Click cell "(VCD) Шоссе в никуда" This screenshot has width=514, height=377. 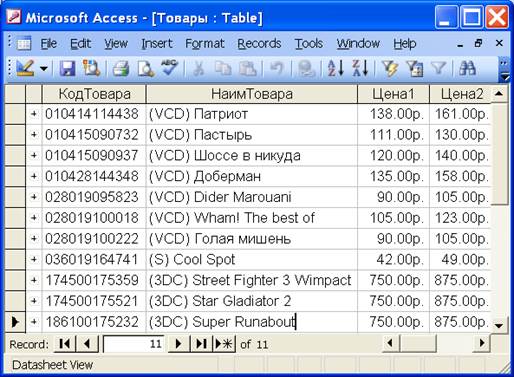point(252,155)
